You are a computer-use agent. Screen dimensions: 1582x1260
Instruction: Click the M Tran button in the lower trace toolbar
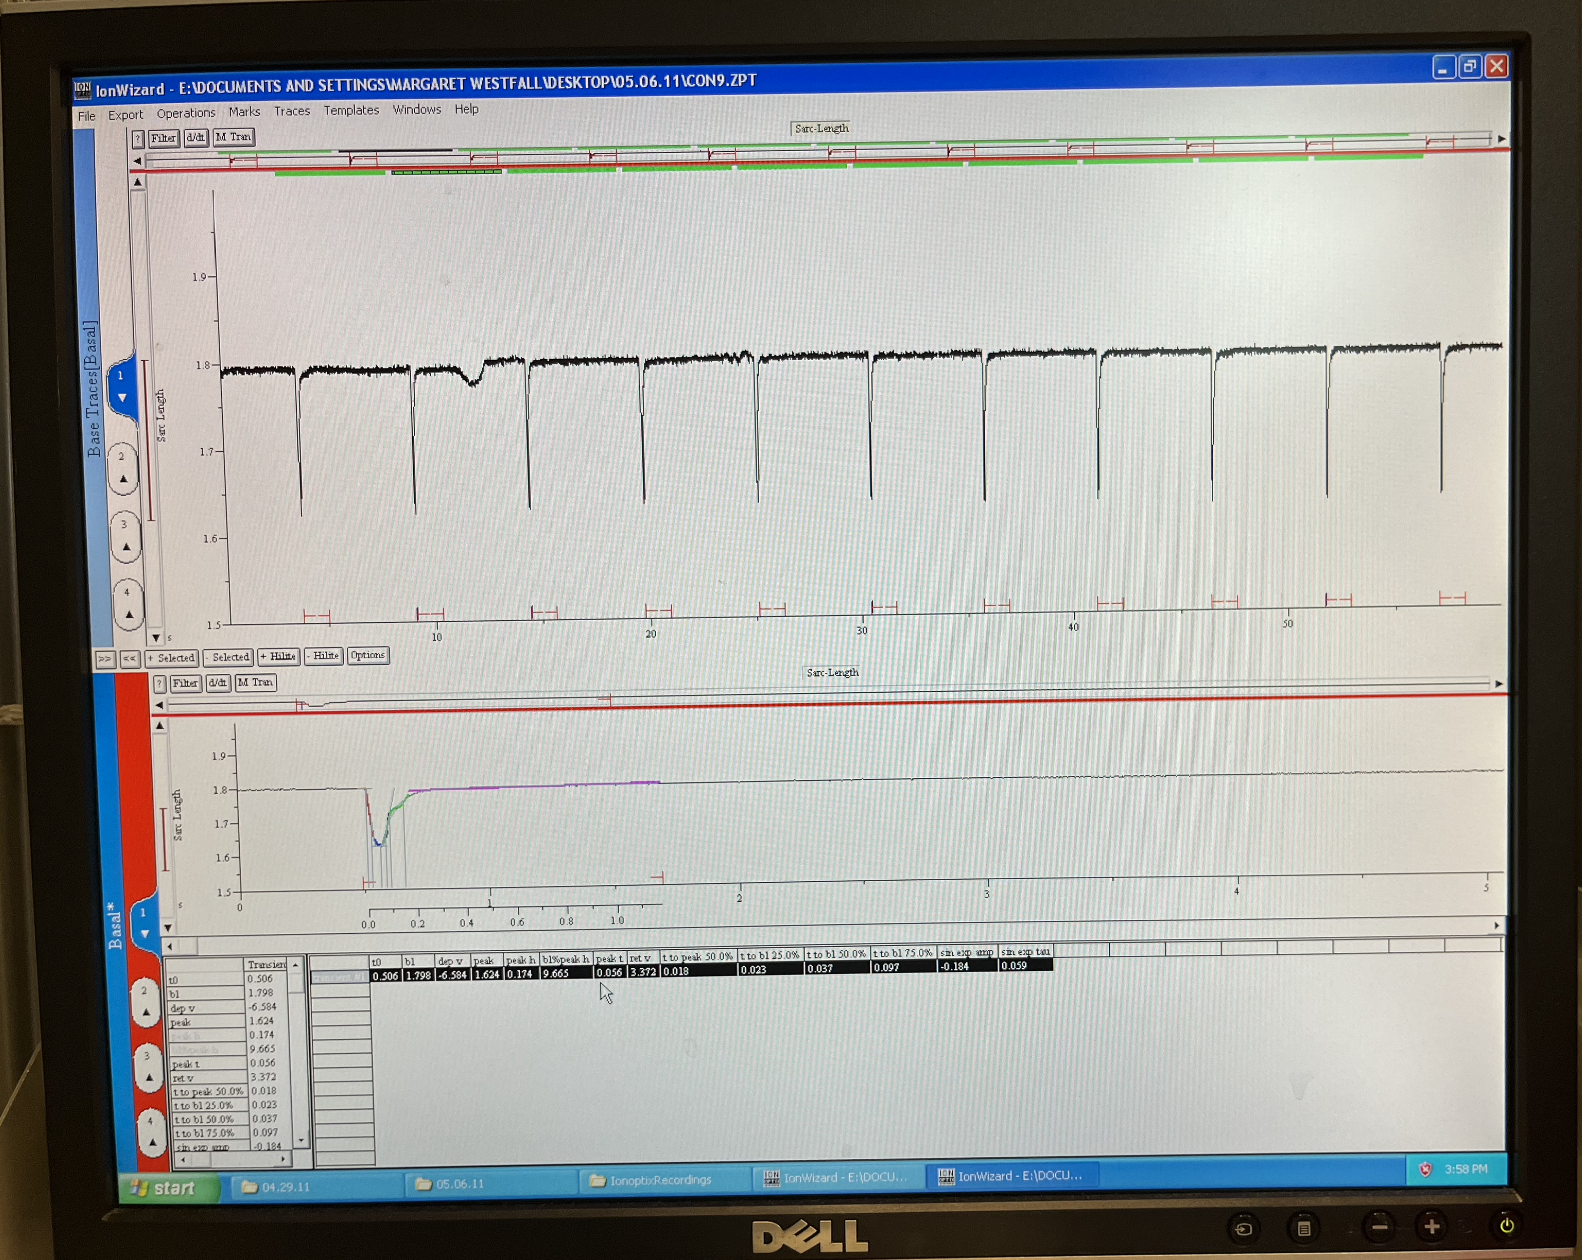coord(255,683)
